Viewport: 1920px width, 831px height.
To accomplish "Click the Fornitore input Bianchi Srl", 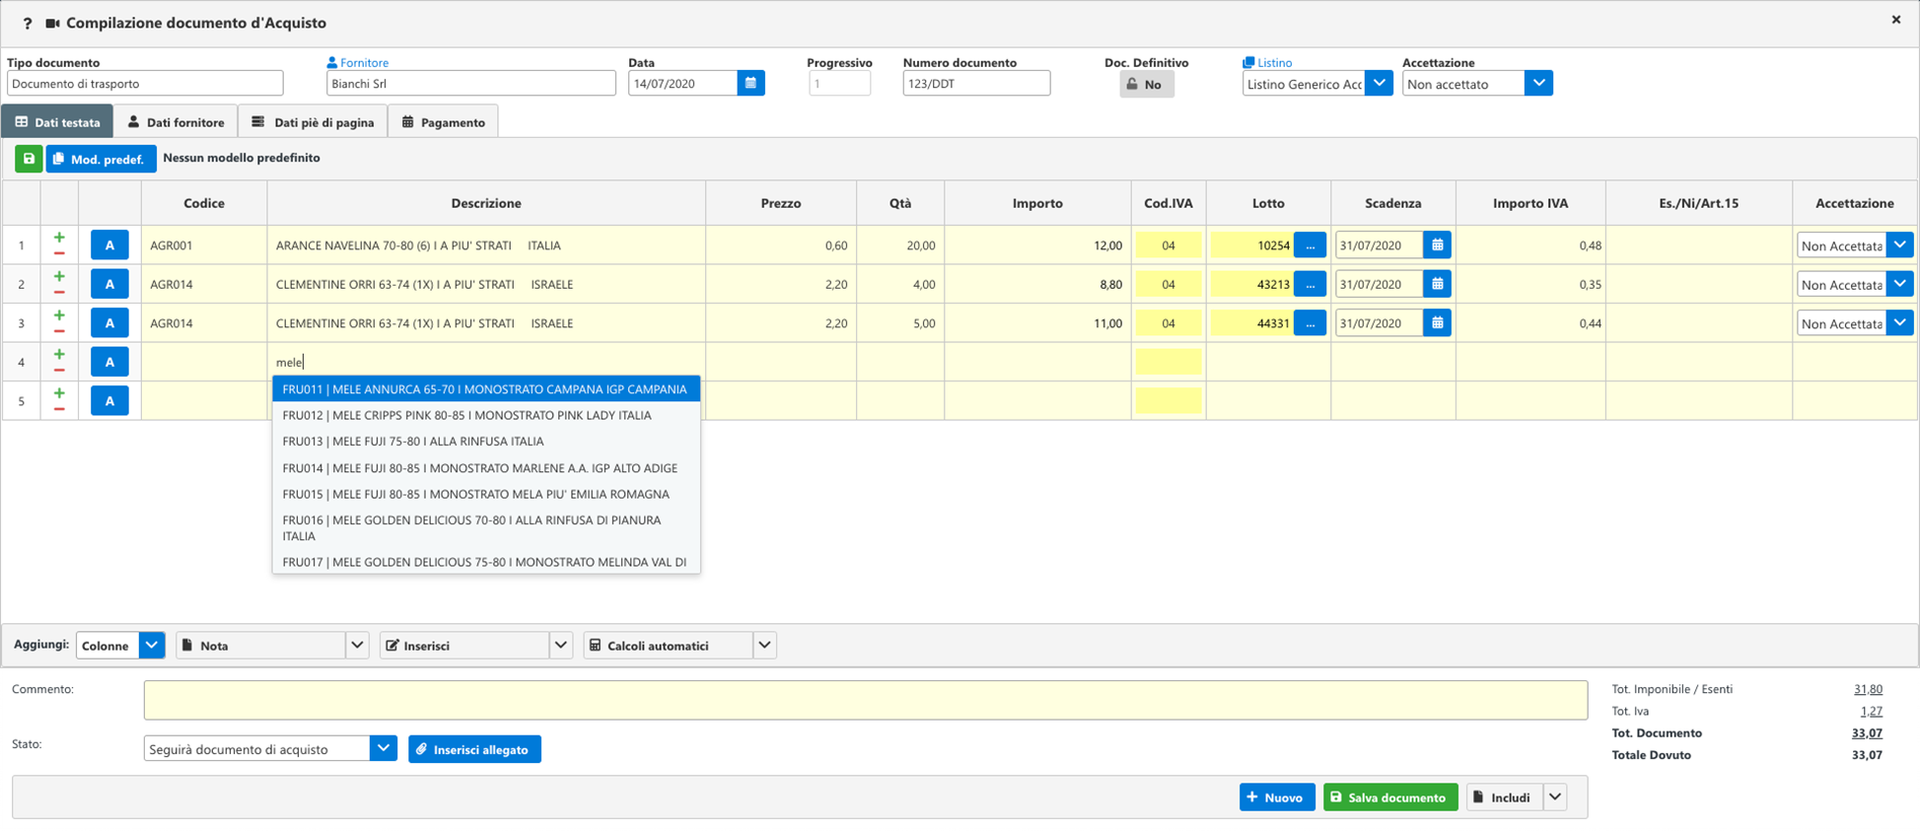I will click(471, 83).
